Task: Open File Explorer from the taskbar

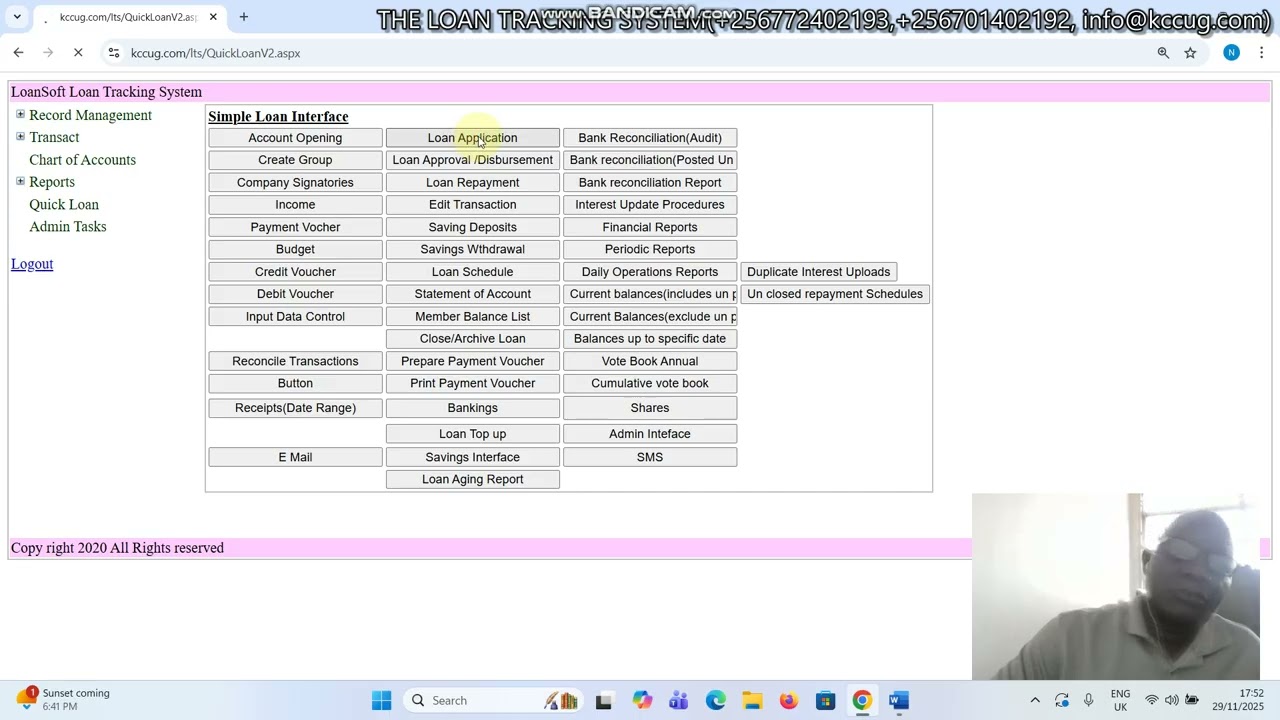Action: click(x=752, y=701)
